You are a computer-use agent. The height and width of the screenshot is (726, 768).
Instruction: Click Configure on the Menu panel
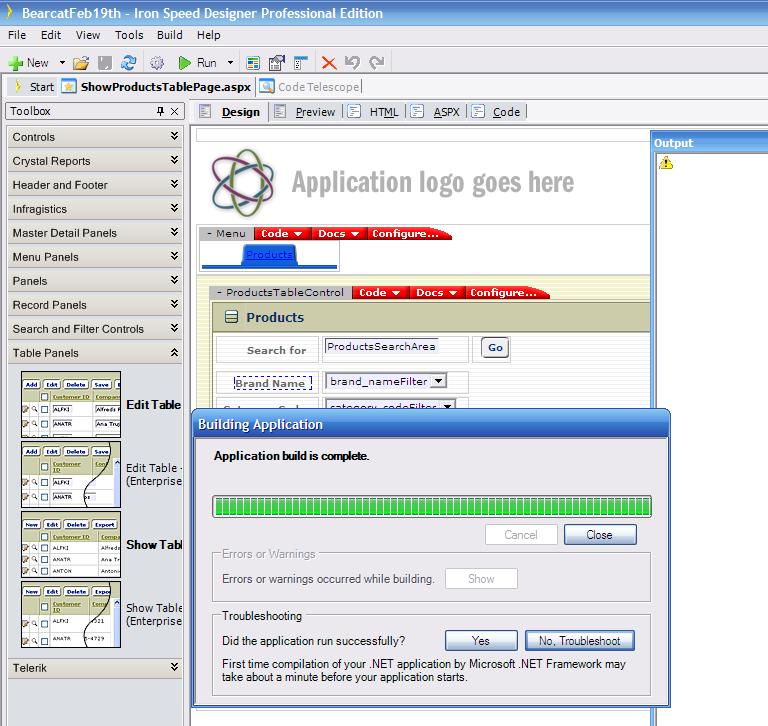(x=408, y=234)
